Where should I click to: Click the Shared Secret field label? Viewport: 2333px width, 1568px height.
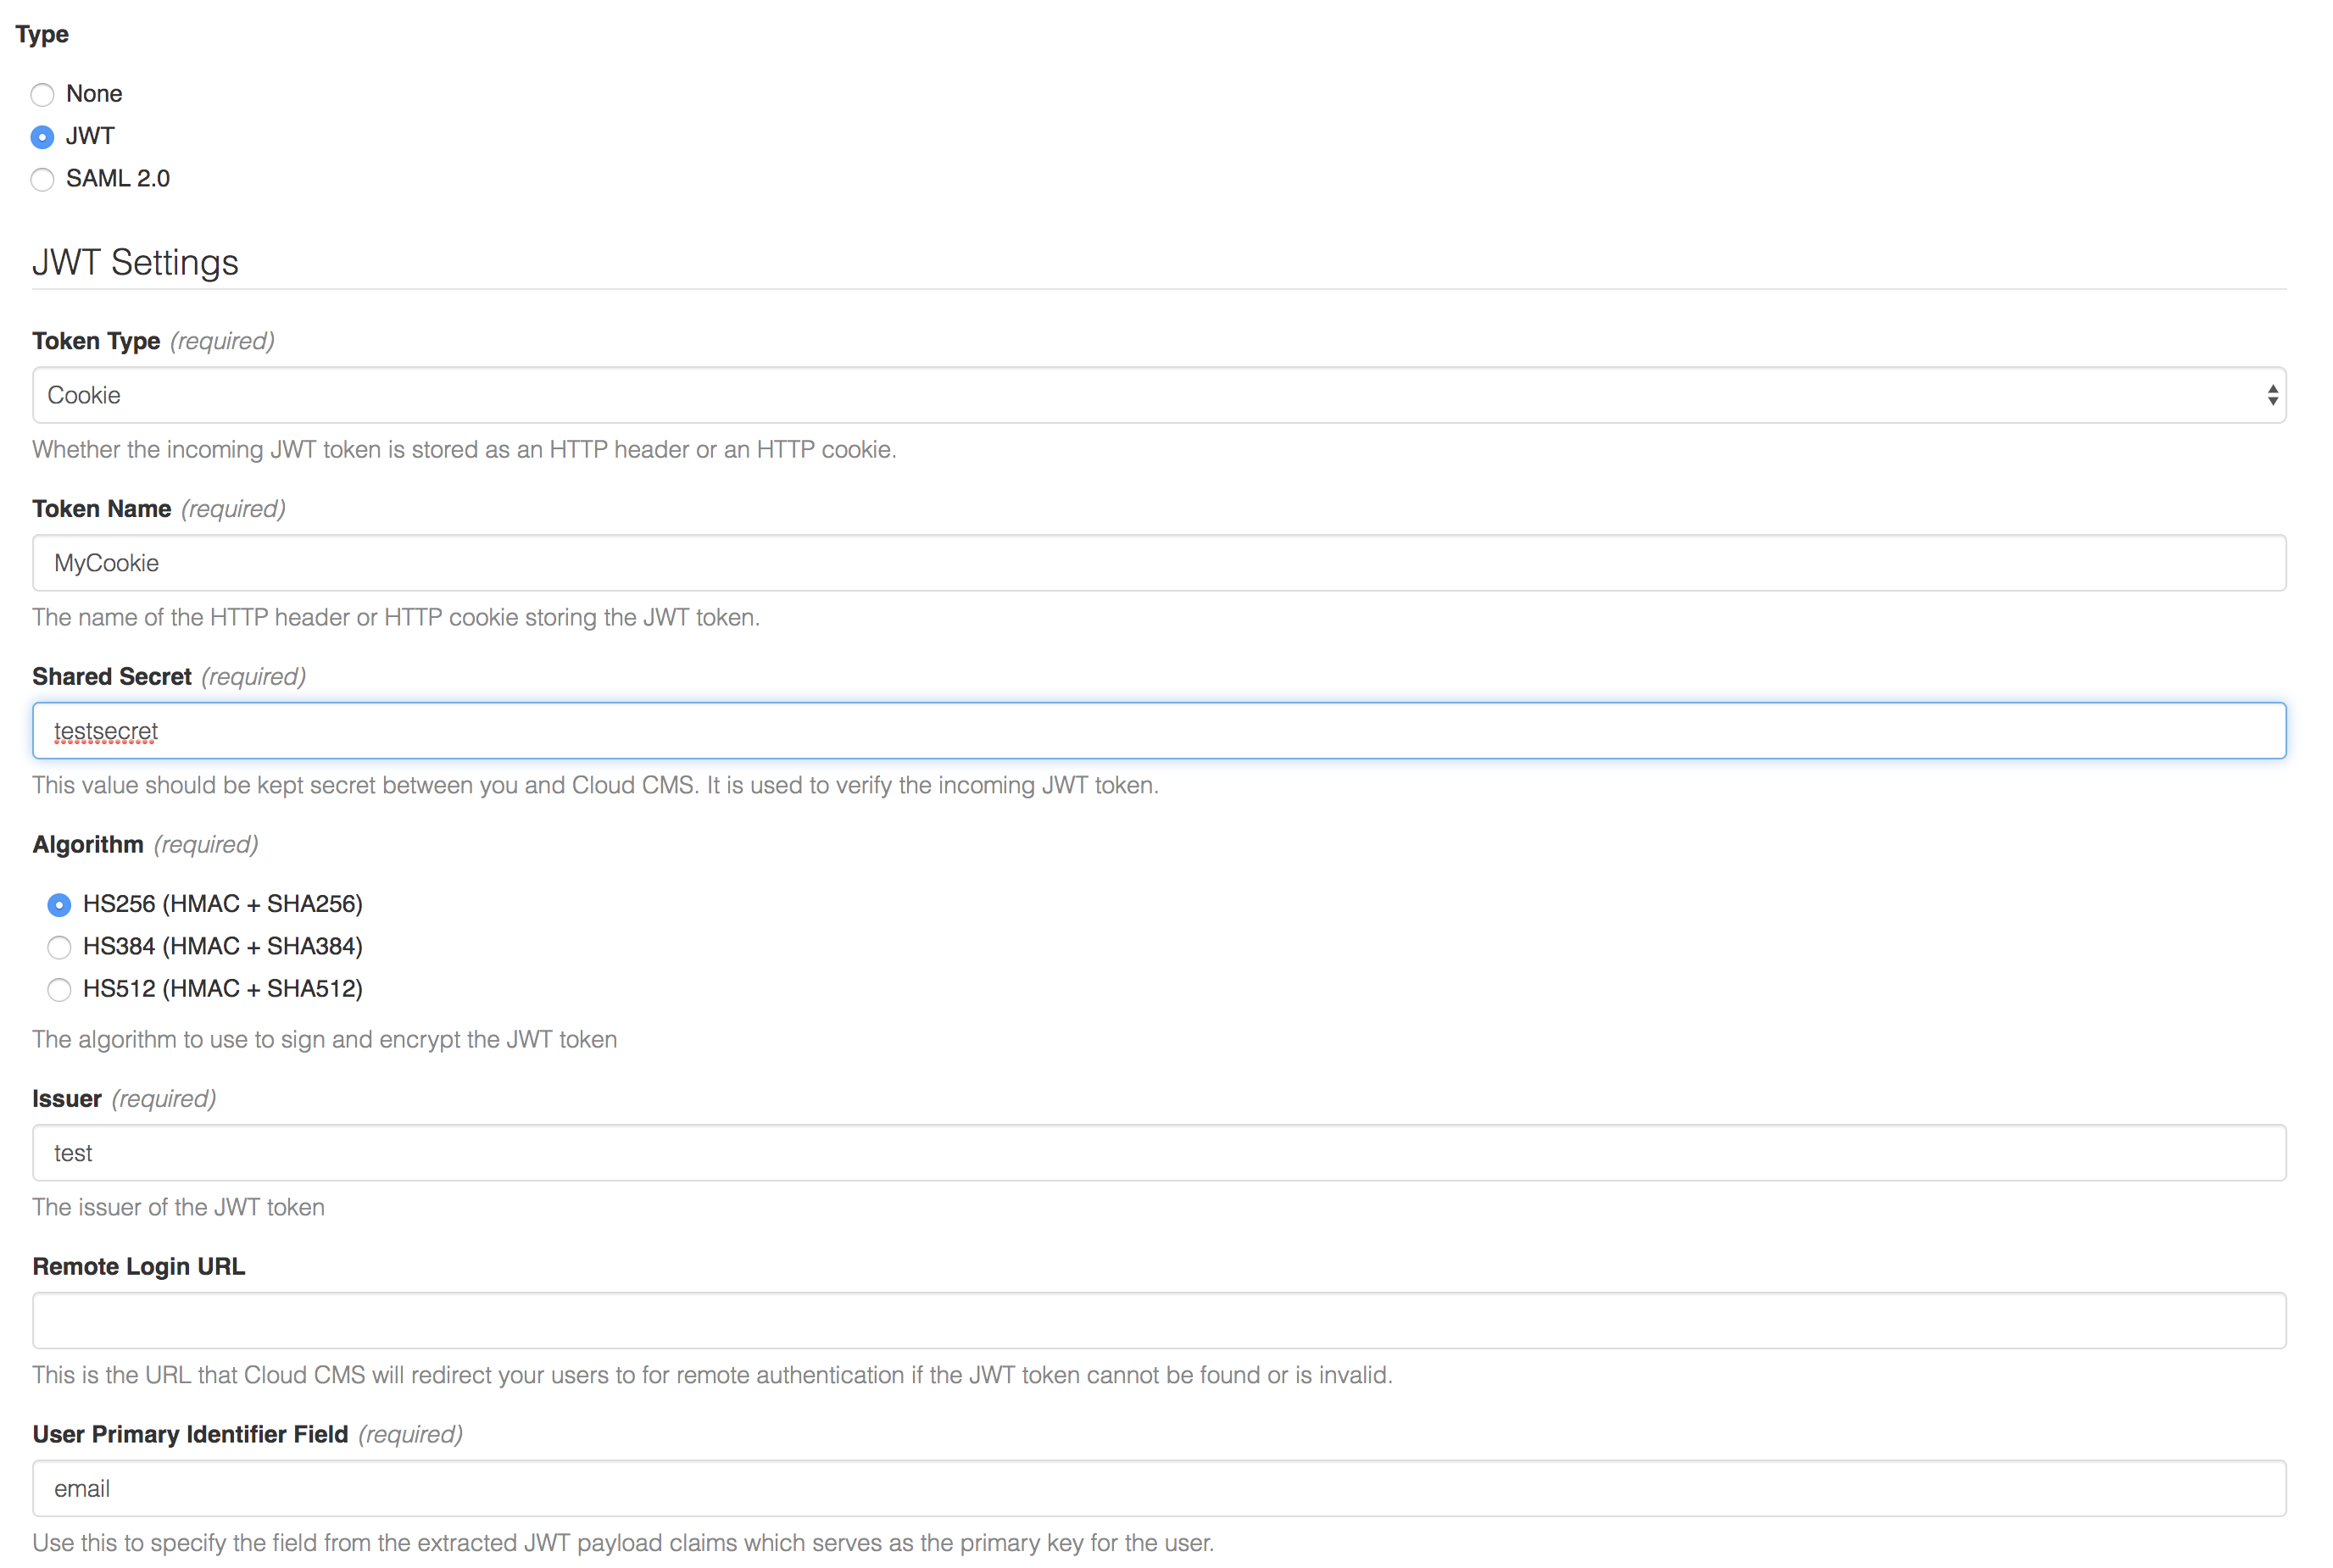pos(112,677)
